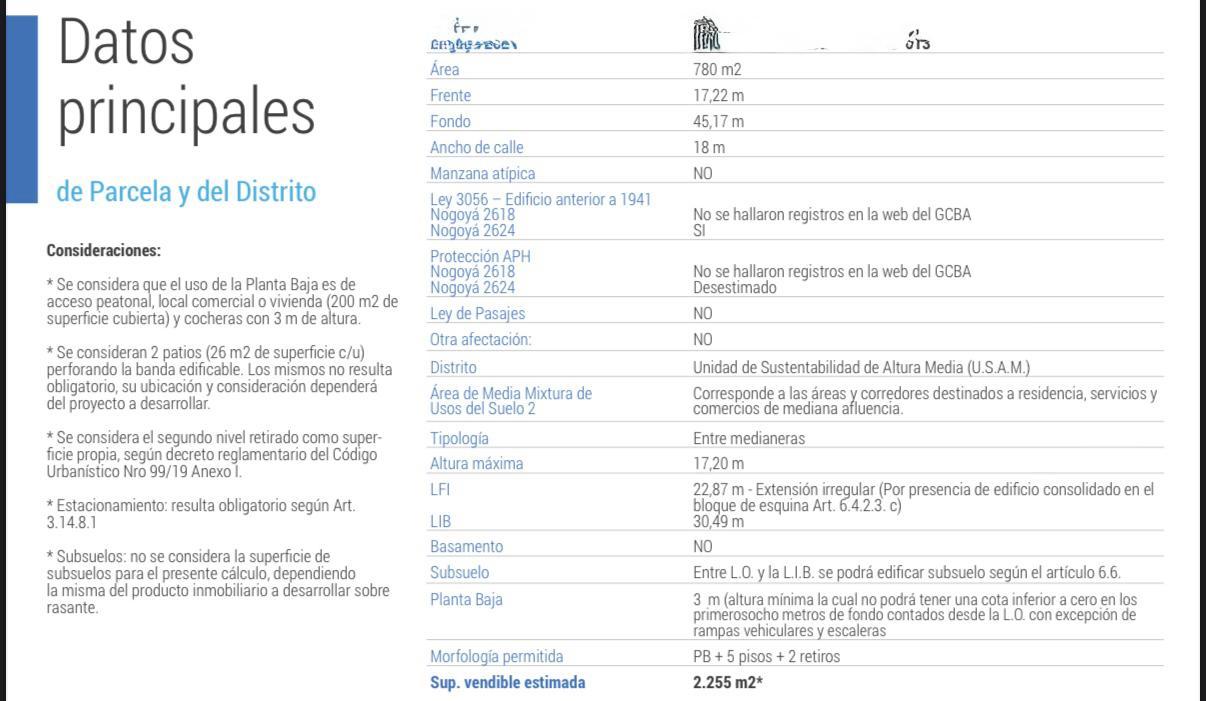Select the "Altura máxima" row label
Image resolution: width=1206 pixels, height=701 pixels.
[476, 464]
